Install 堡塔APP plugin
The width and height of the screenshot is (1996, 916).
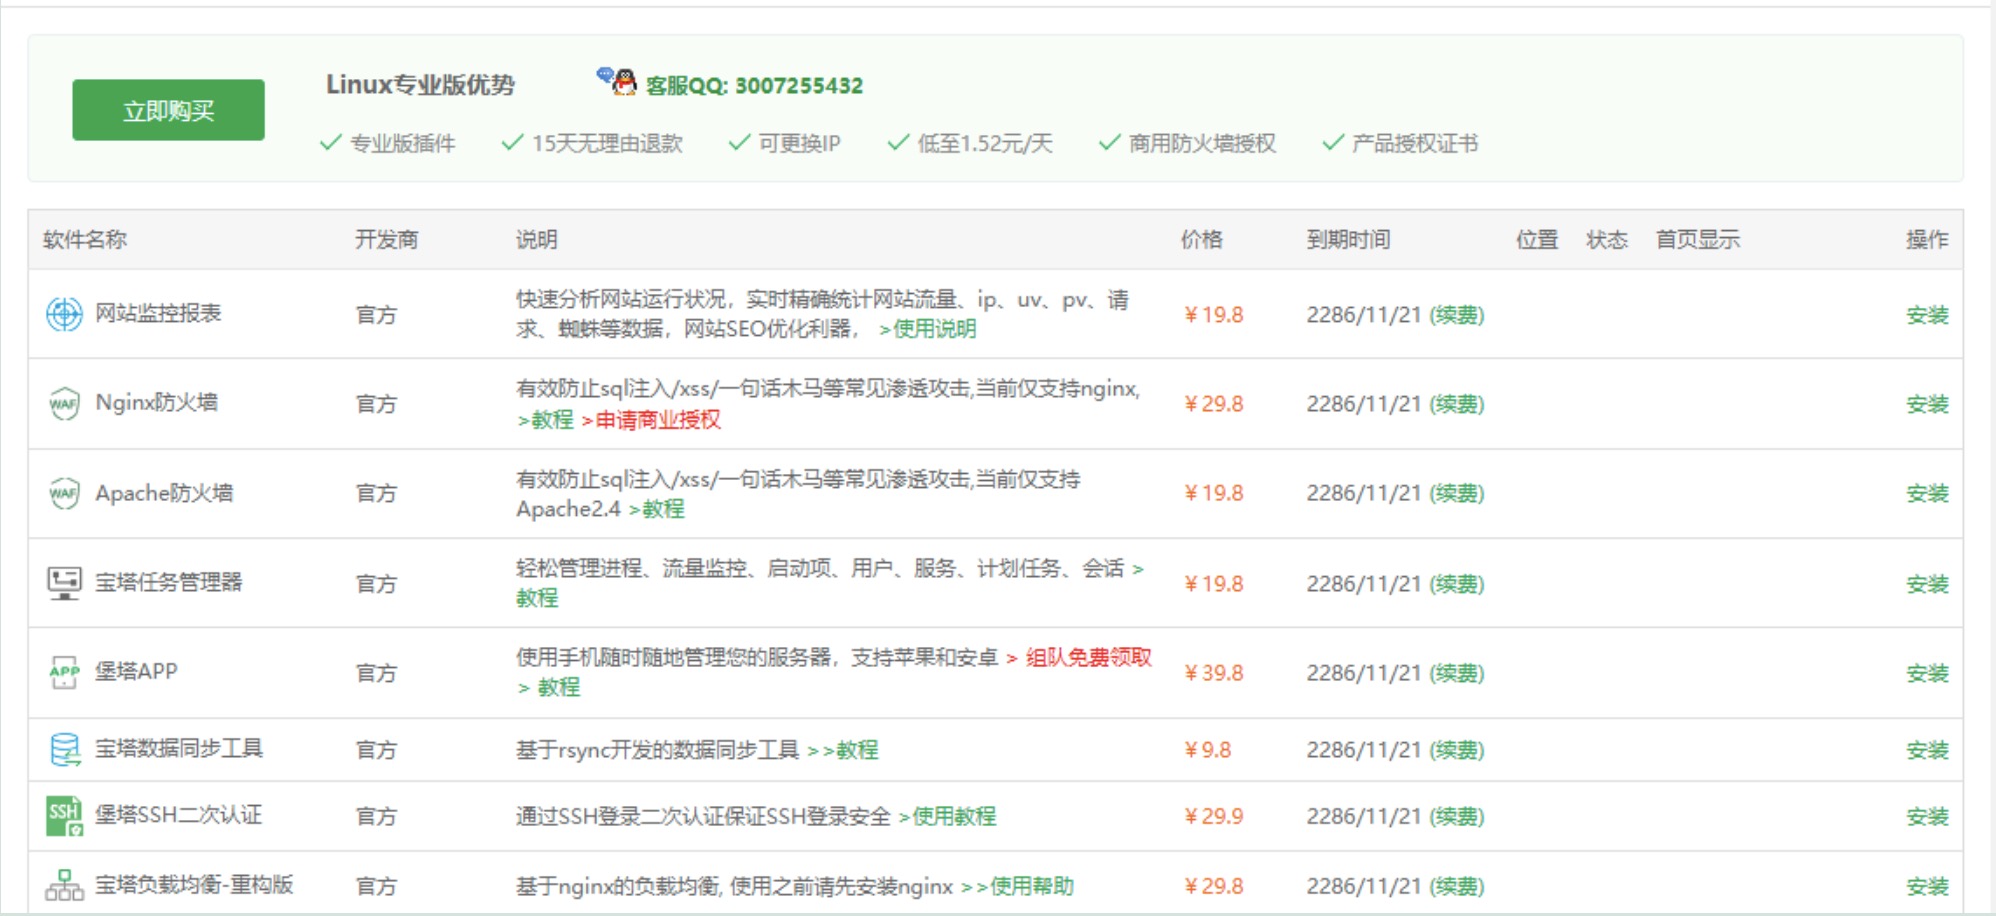point(1926,673)
